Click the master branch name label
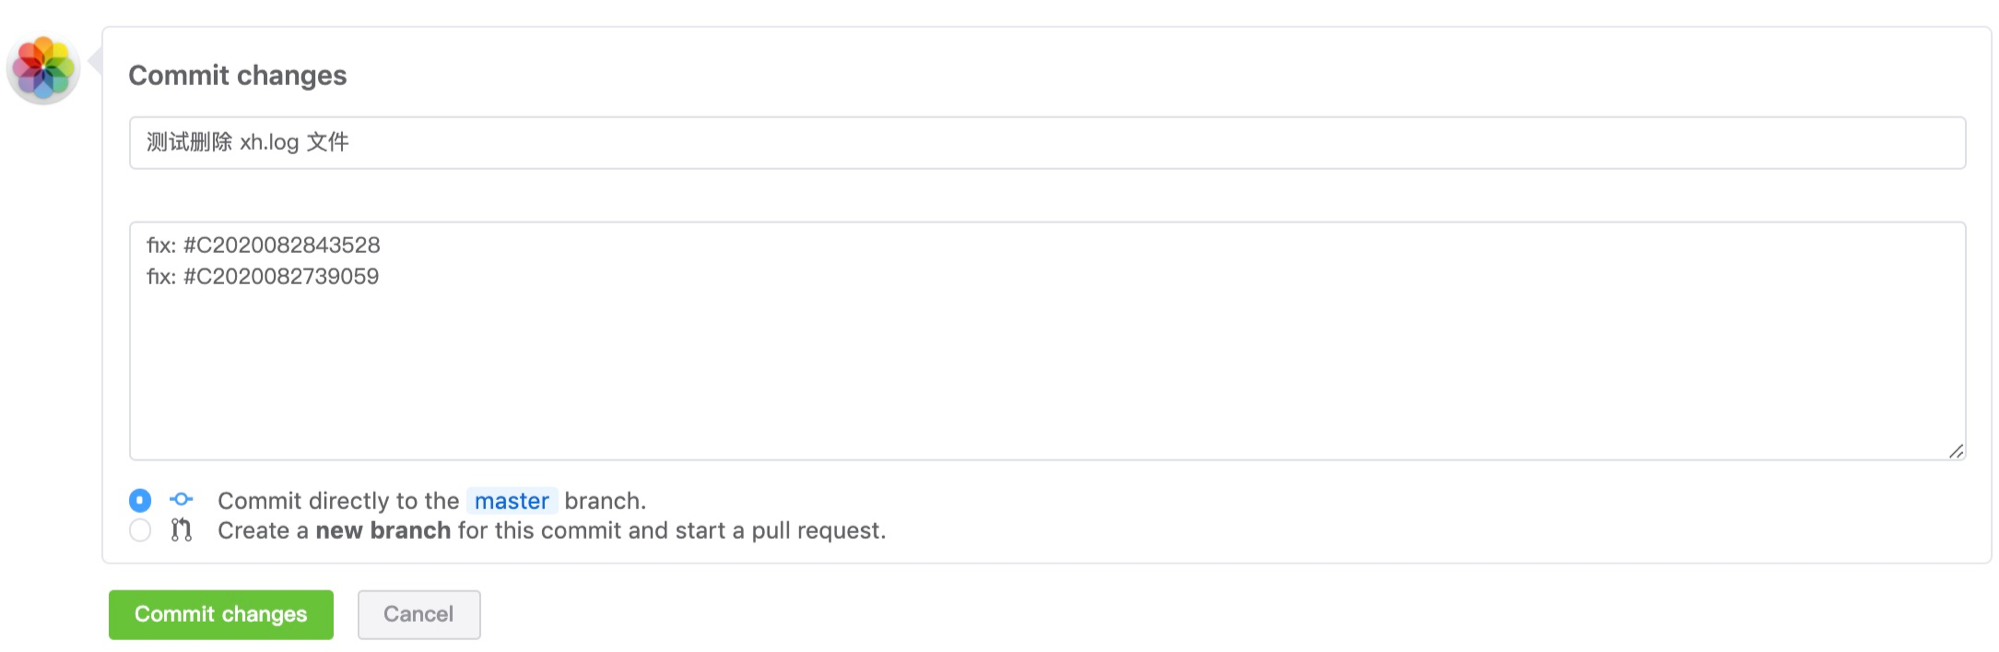 [512, 500]
